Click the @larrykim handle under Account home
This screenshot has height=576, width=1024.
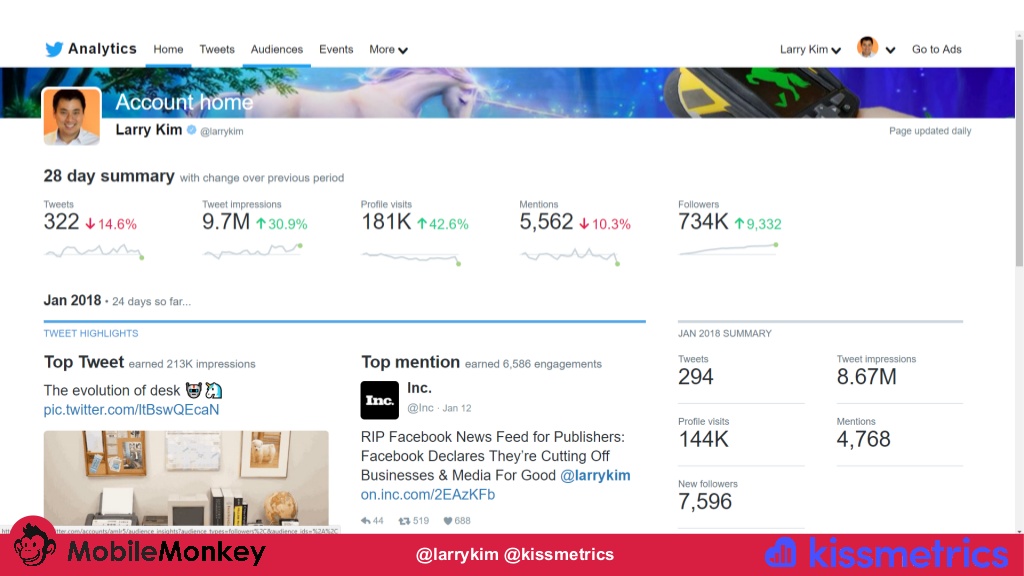(221, 131)
